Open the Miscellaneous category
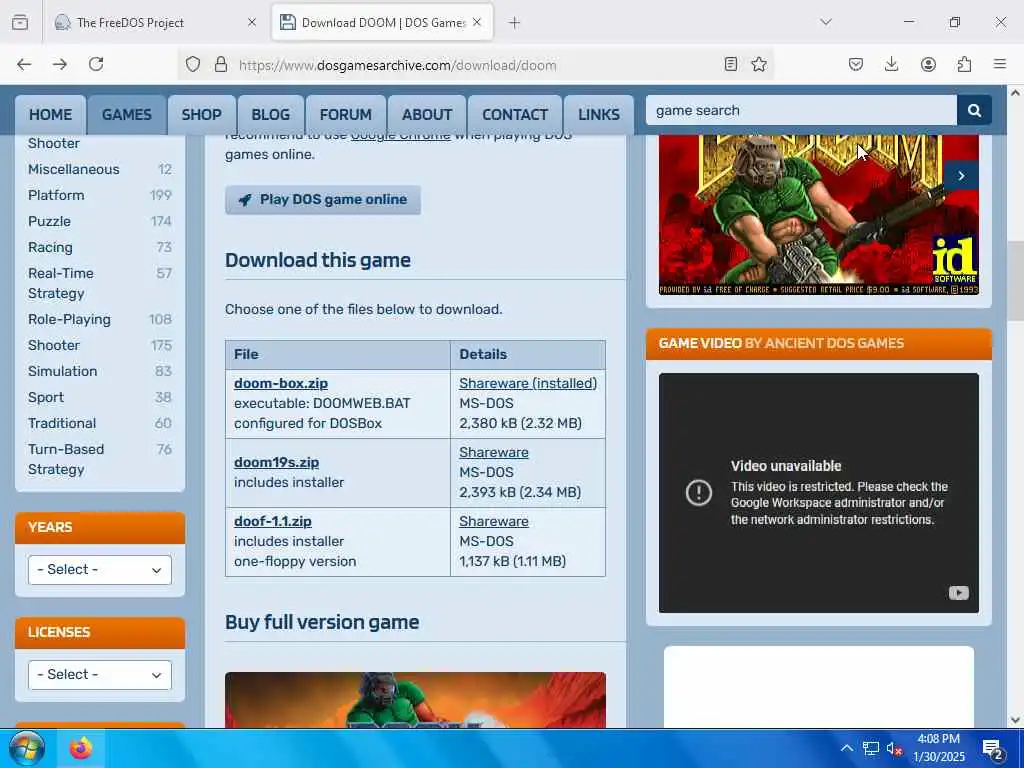 pos(74,169)
